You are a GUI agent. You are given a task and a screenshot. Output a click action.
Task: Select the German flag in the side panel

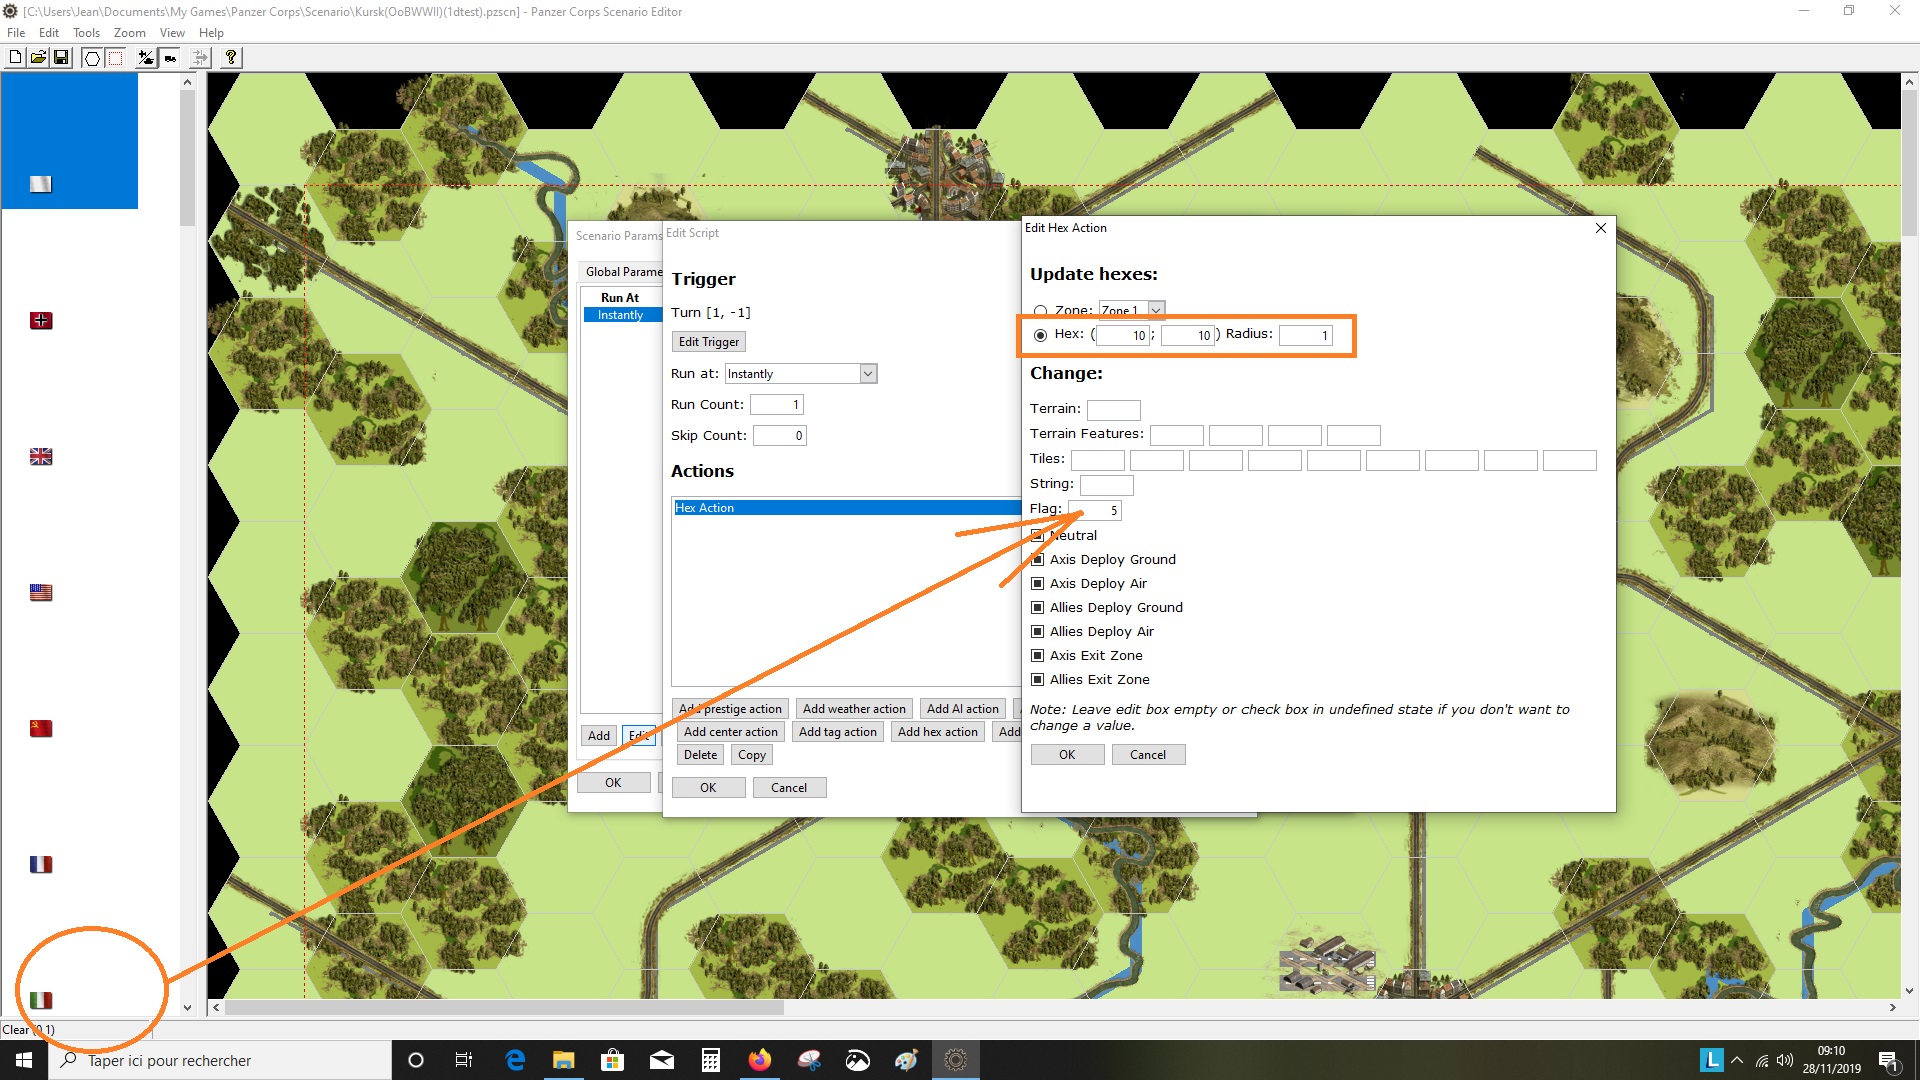[41, 321]
